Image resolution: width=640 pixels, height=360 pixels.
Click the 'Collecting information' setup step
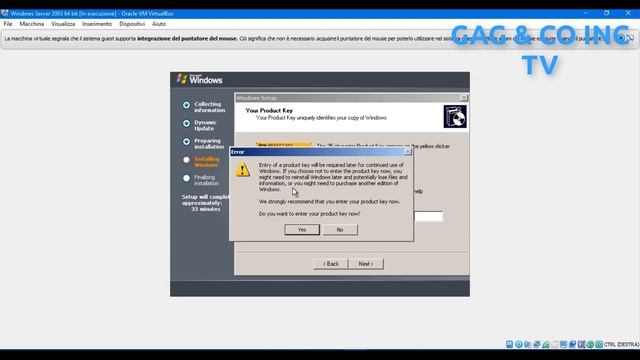tap(209, 107)
